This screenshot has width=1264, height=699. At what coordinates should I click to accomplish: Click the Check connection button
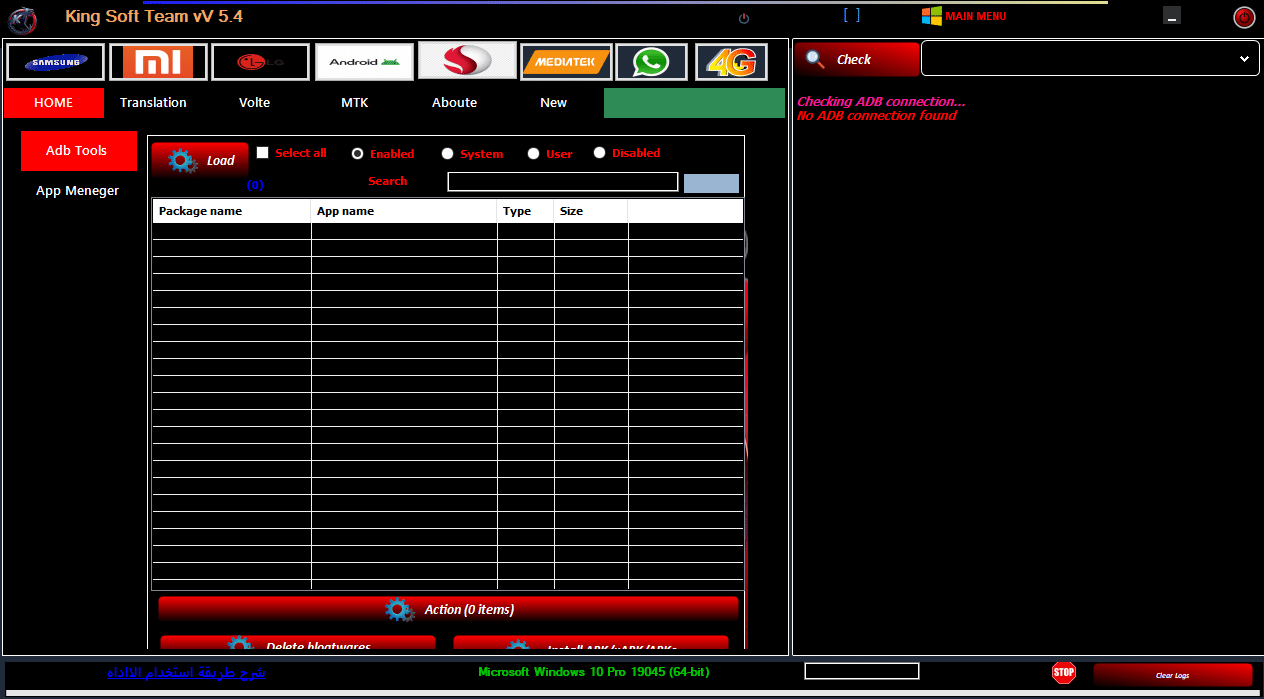click(x=856, y=59)
